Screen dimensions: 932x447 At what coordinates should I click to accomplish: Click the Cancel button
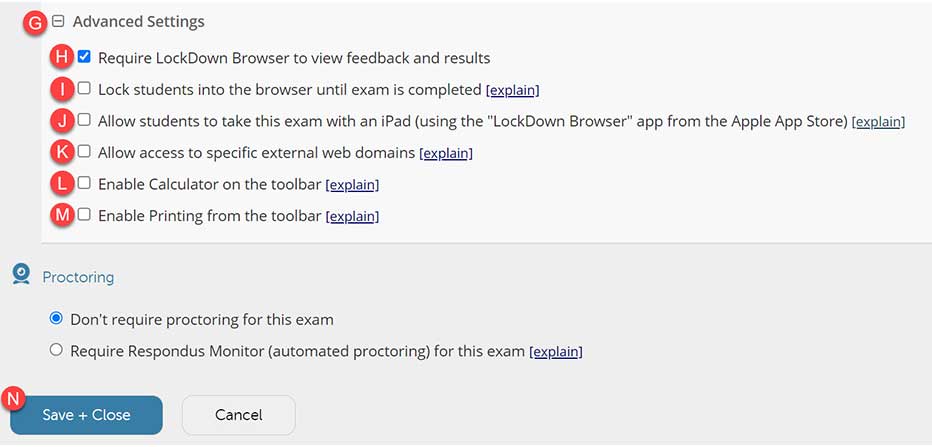coord(238,415)
